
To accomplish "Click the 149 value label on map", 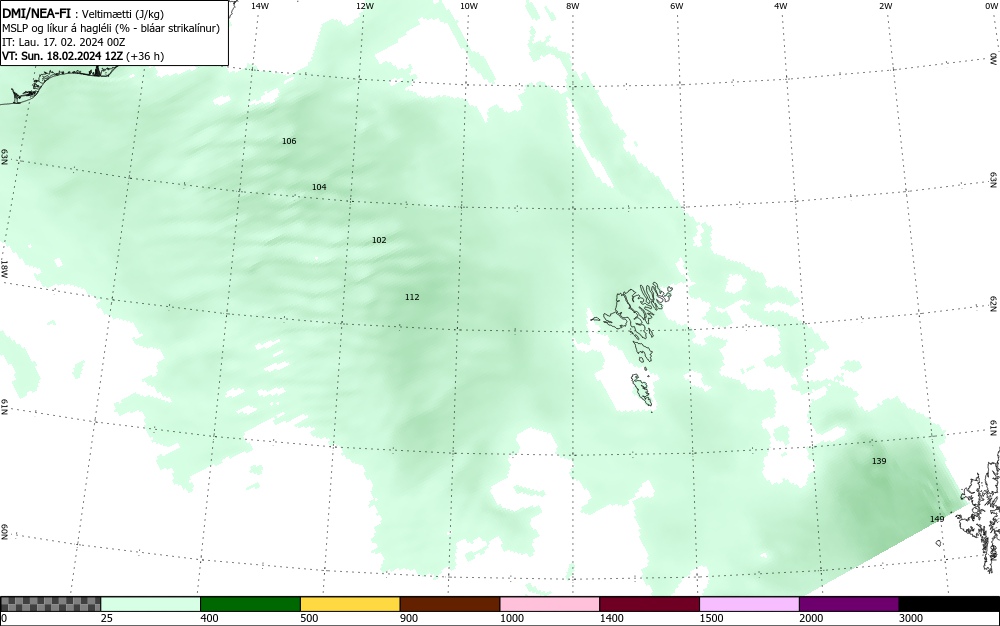I will [937, 519].
